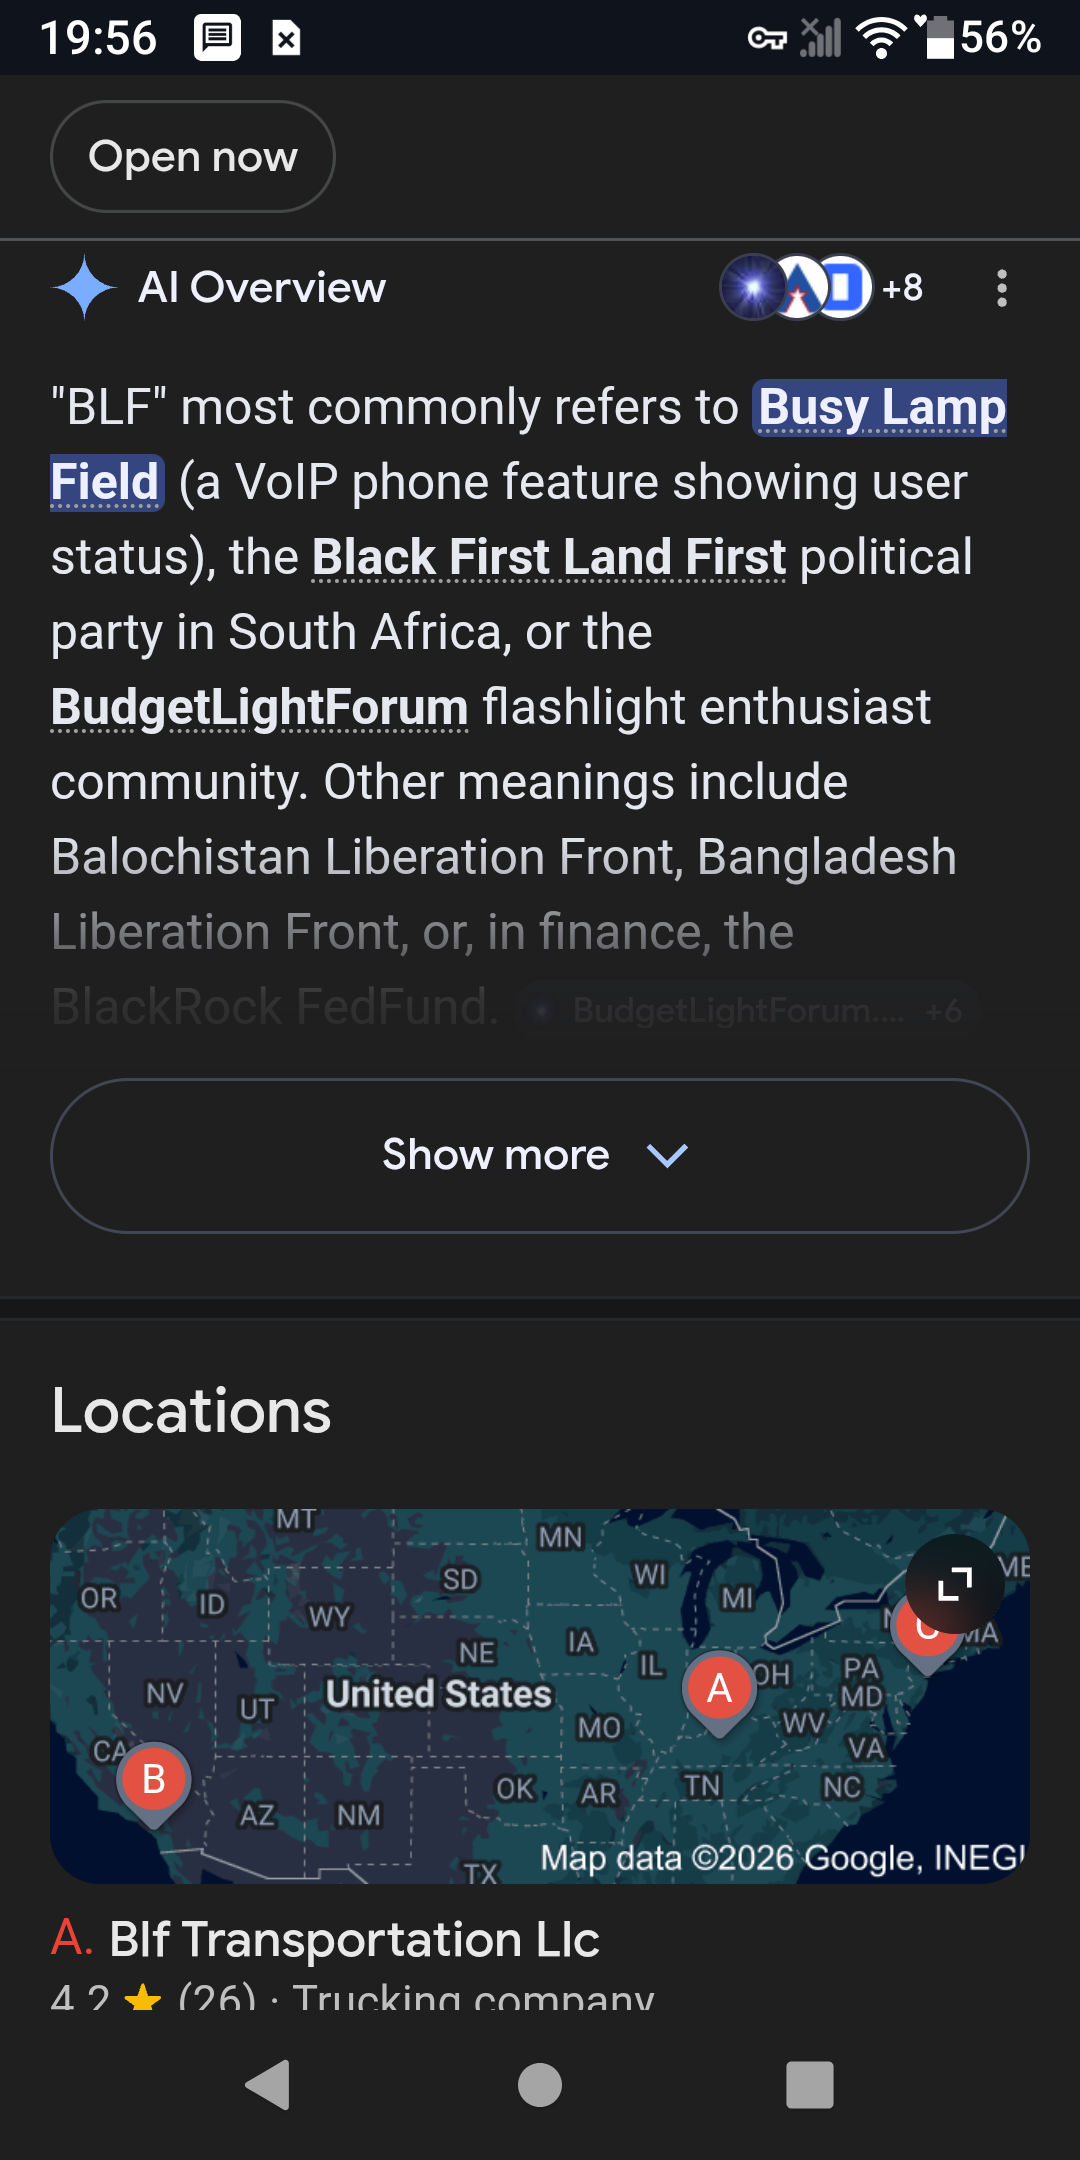Tap the Android back navigation button
Viewport: 1080px width, 2160px height.
point(268,2085)
